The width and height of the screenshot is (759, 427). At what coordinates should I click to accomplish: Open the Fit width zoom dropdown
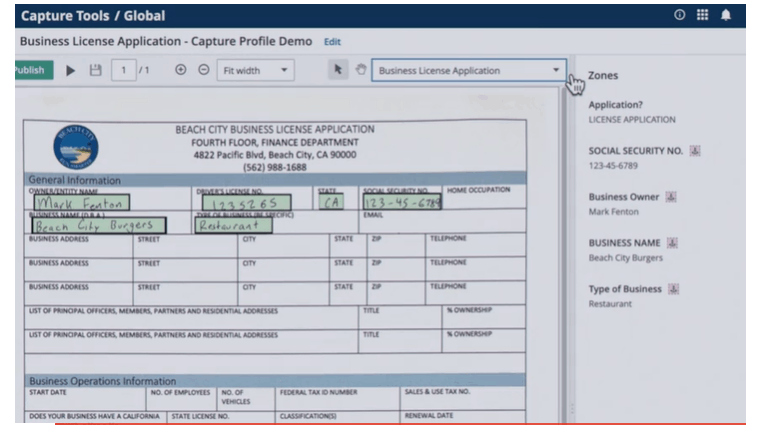coord(256,70)
